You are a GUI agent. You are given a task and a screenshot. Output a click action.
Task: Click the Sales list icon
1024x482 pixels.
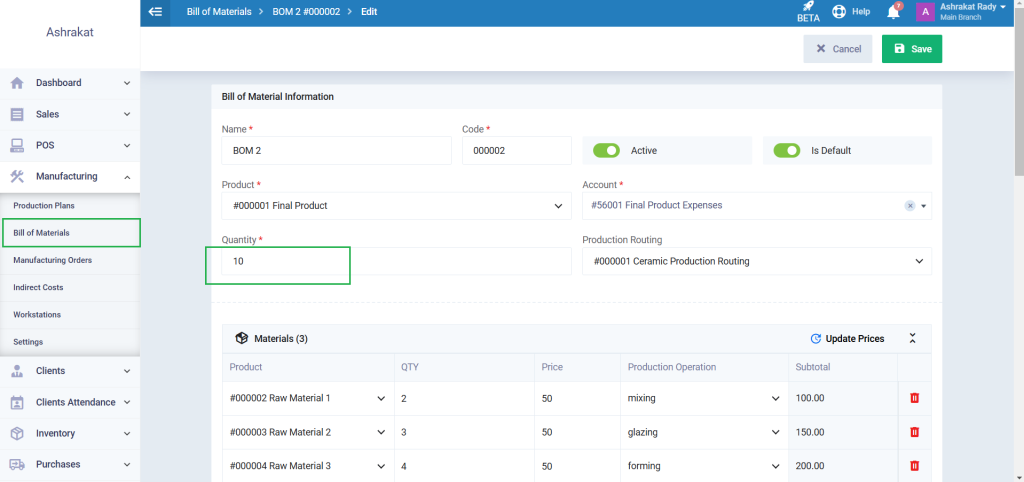[x=17, y=114]
